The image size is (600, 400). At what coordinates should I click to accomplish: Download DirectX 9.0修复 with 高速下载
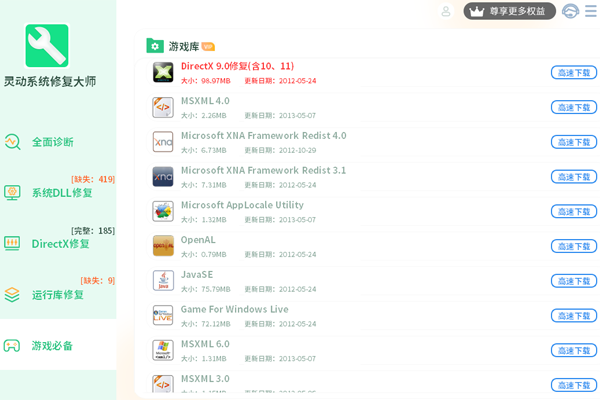pos(574,72)
